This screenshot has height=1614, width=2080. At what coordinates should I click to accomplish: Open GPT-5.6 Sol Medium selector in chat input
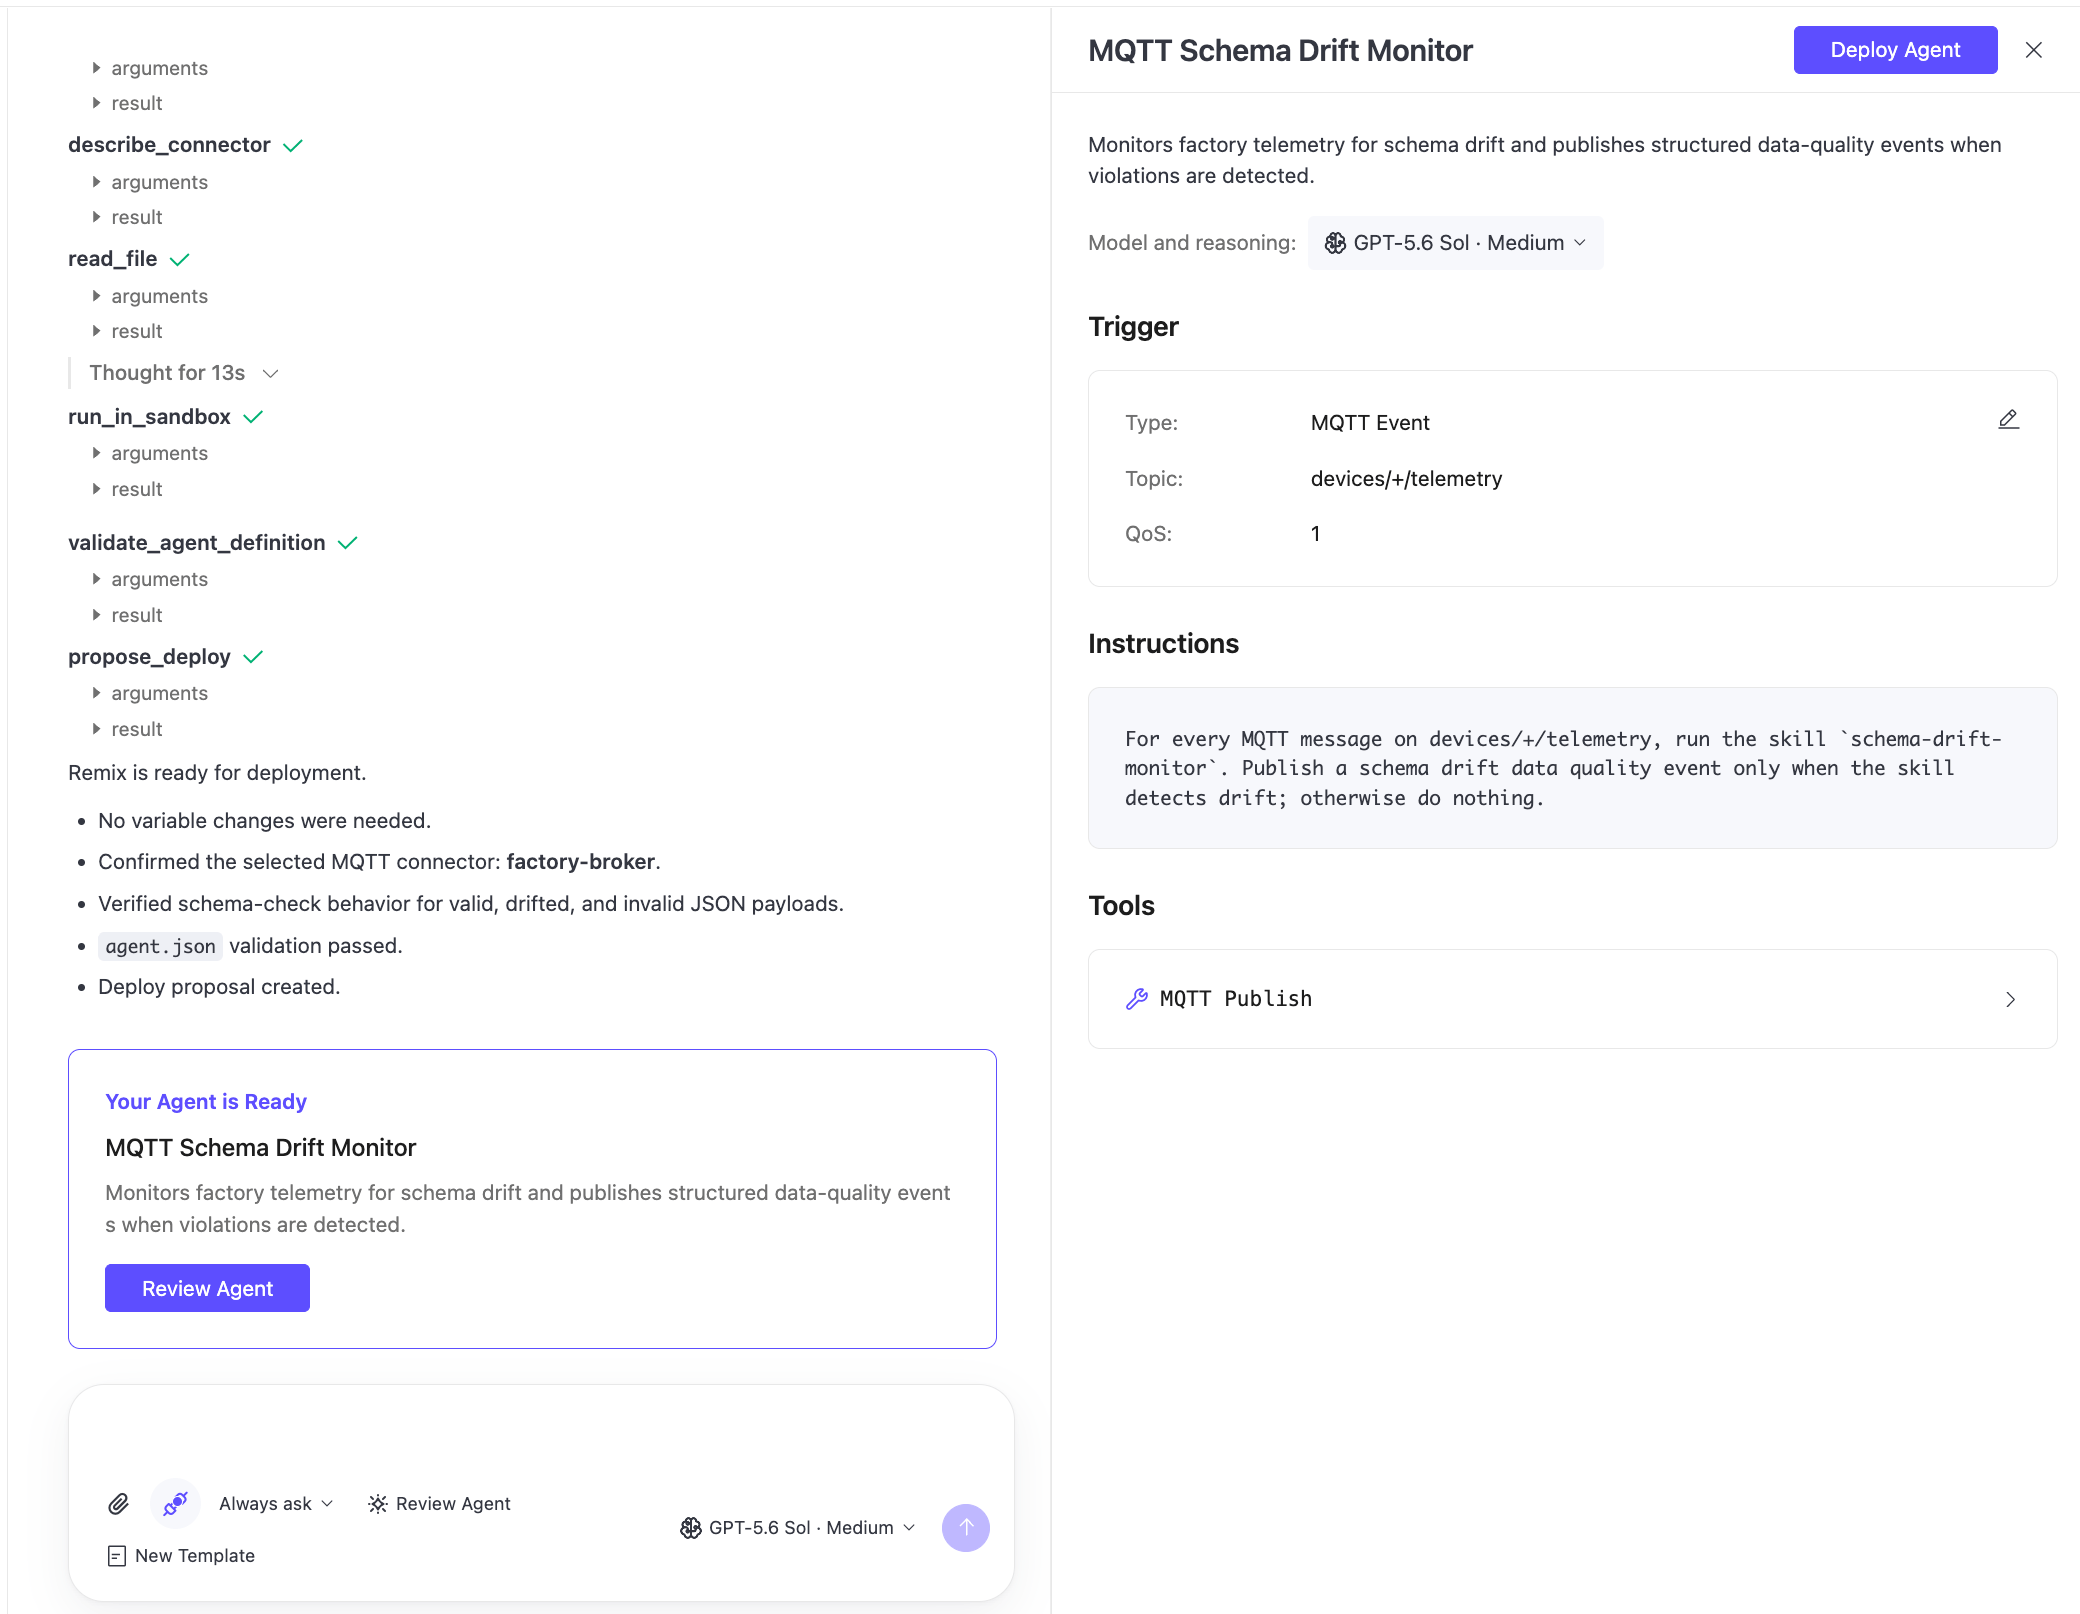[x=798, y=1527]
